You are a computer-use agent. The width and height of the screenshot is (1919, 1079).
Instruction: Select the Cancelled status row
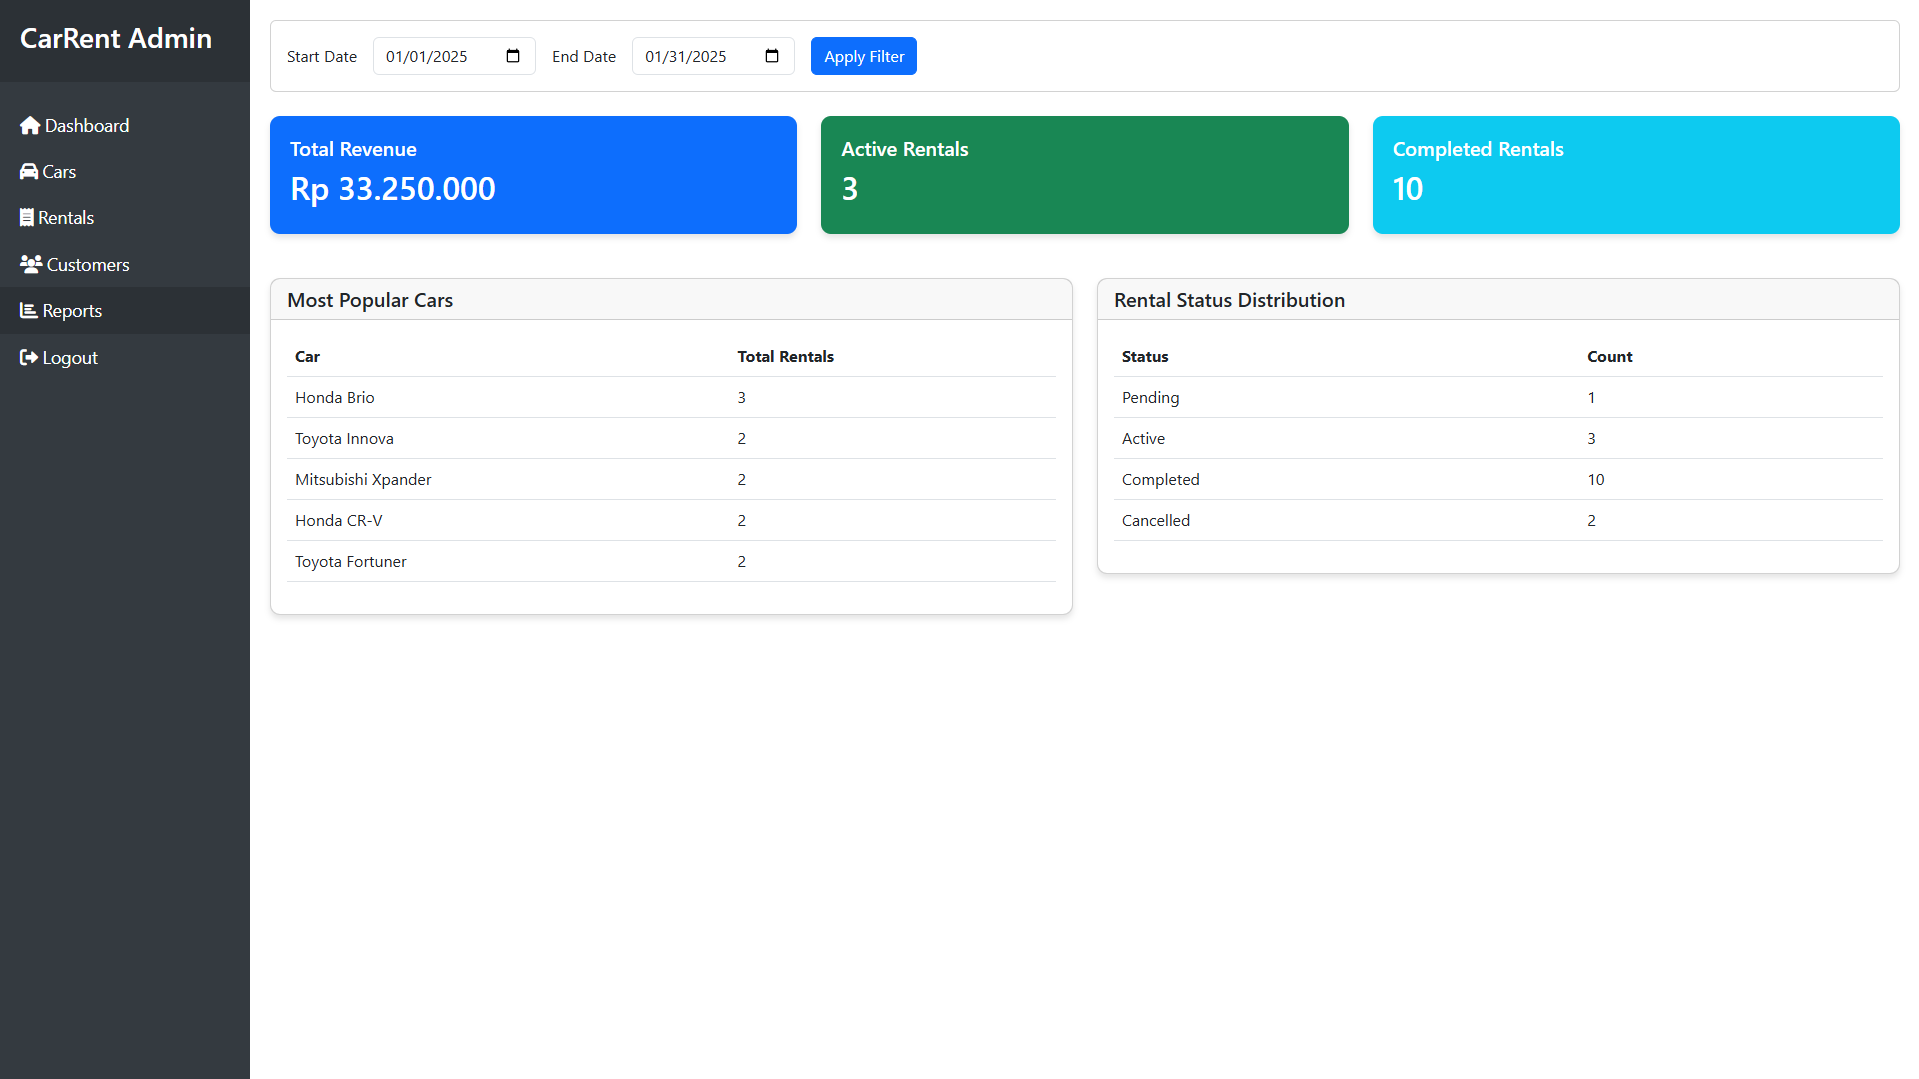pos(1498,520)
